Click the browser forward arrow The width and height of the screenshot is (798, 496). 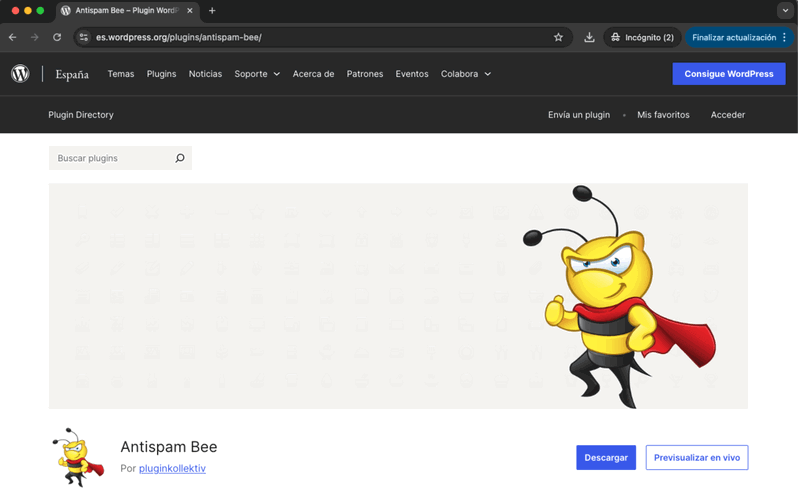[x=35, y=37]
